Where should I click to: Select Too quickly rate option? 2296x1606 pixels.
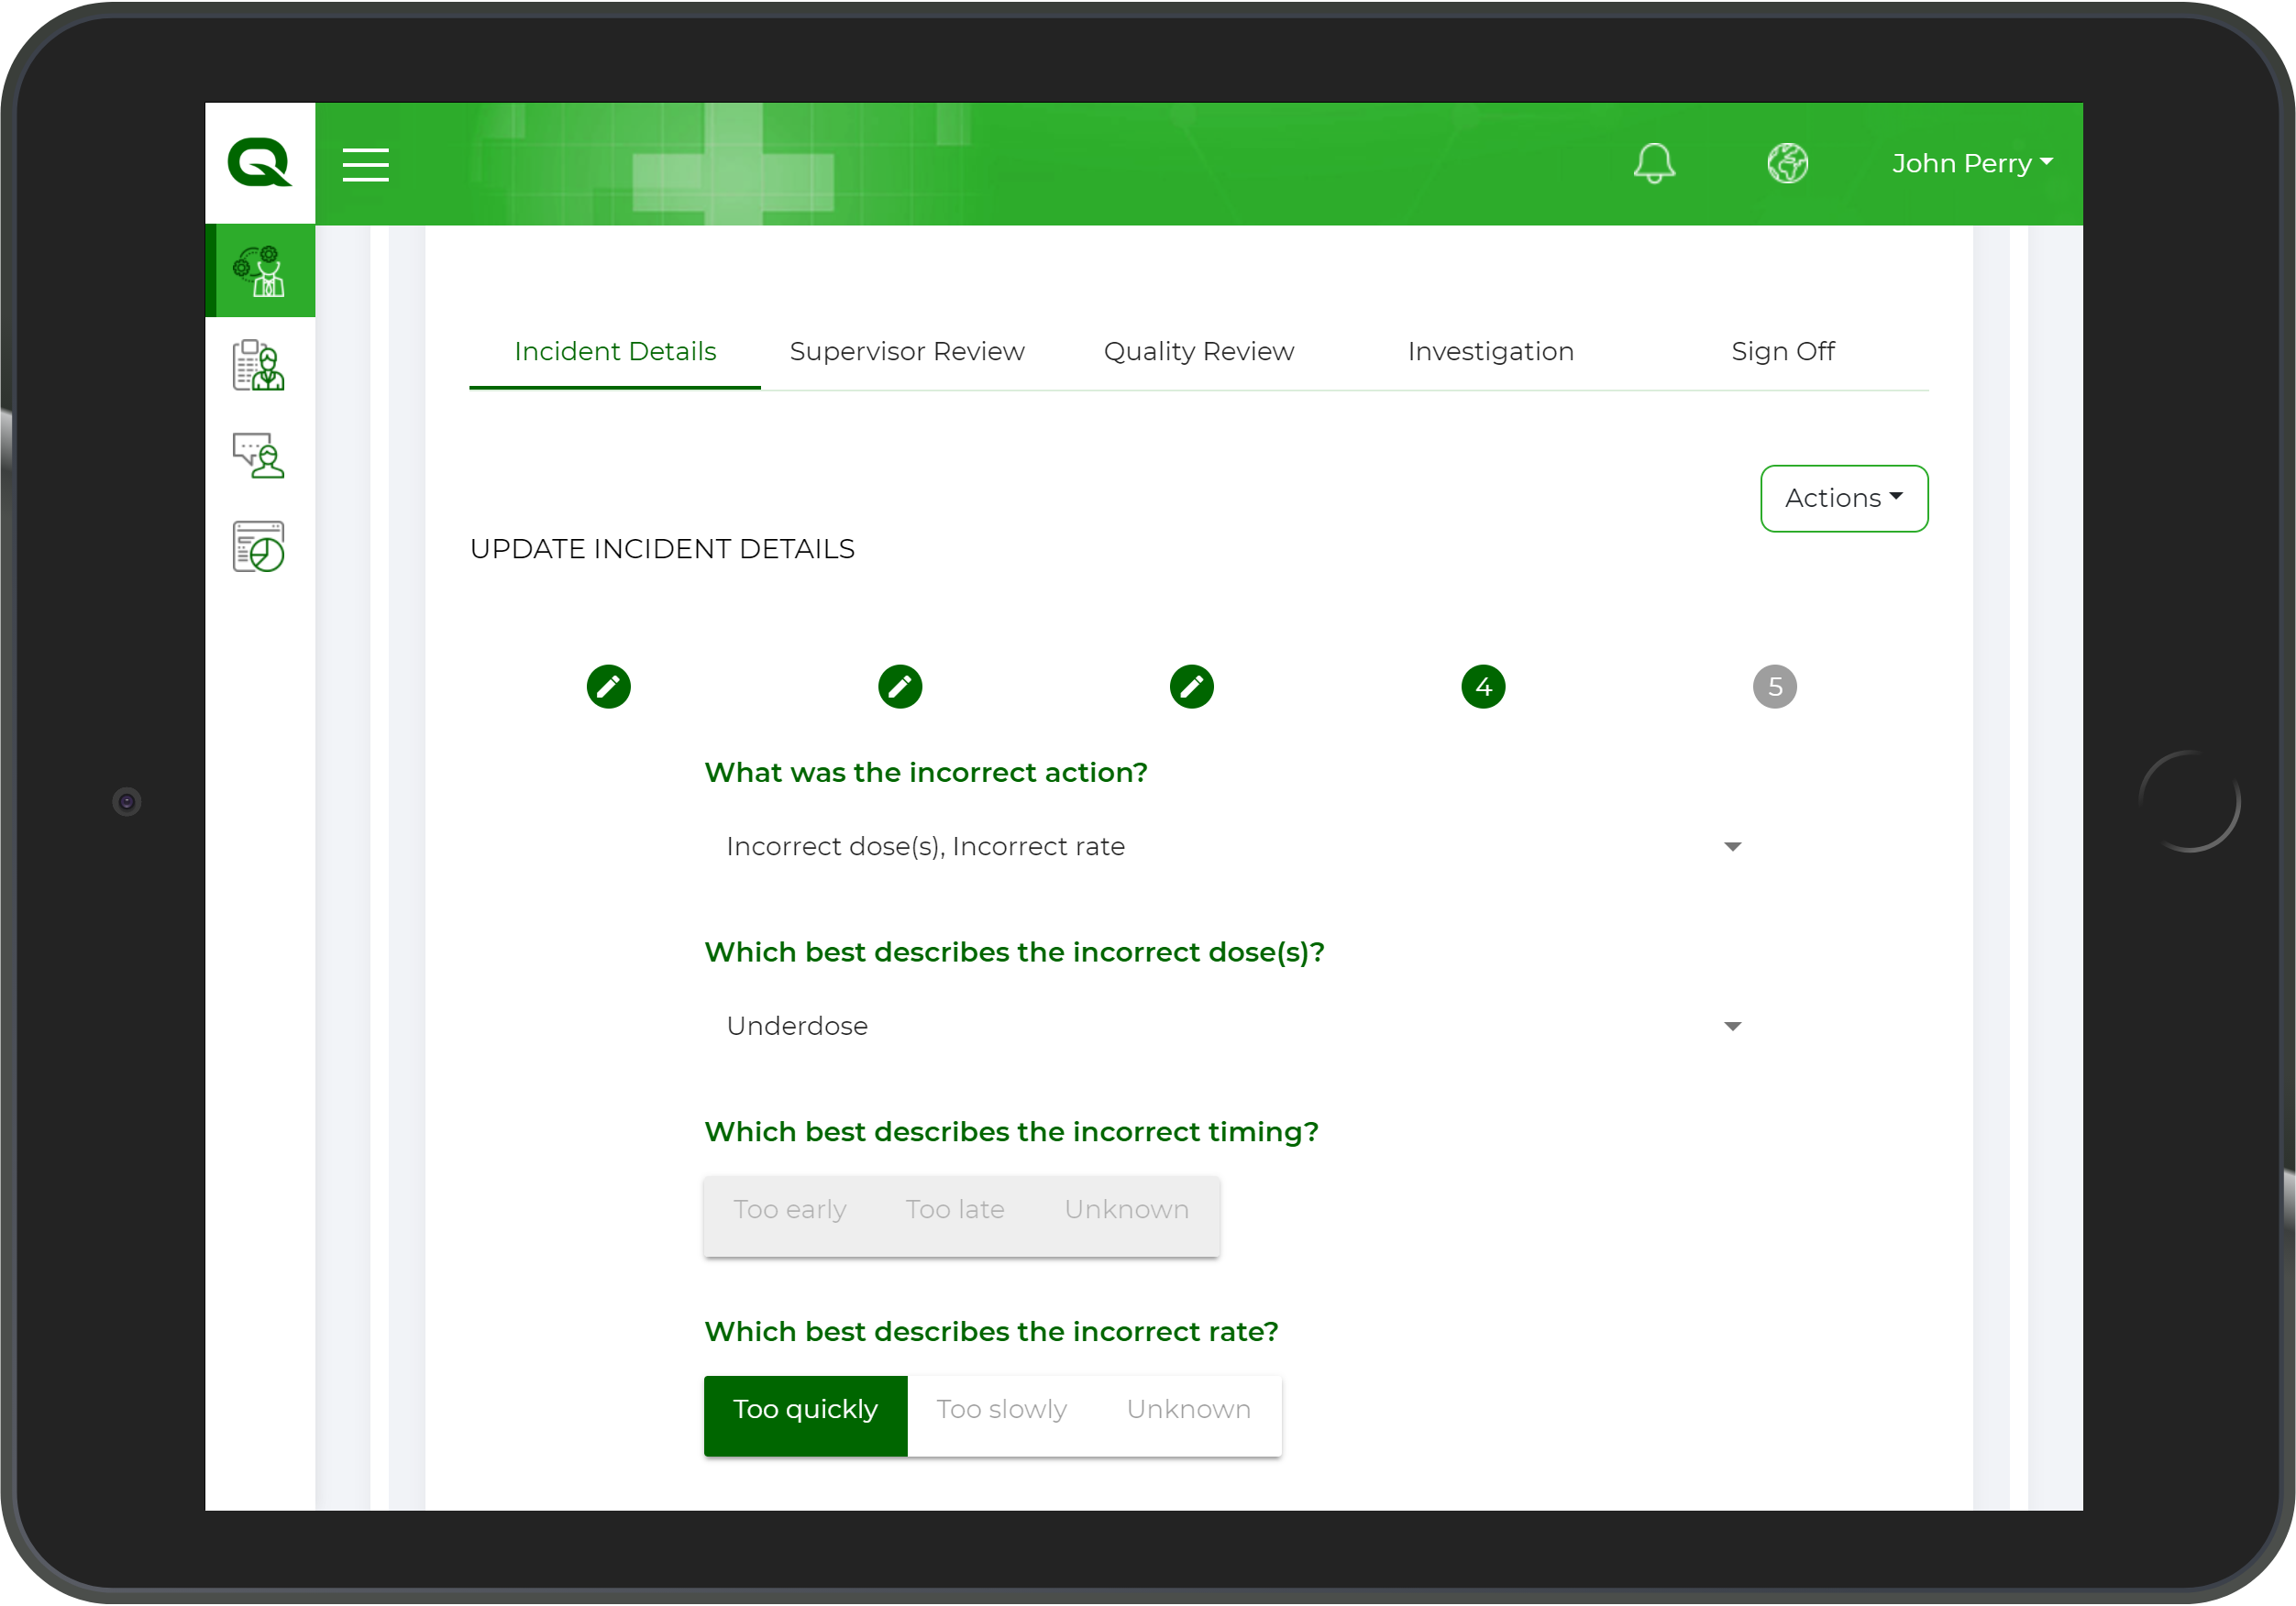[x=805, y=1409]
